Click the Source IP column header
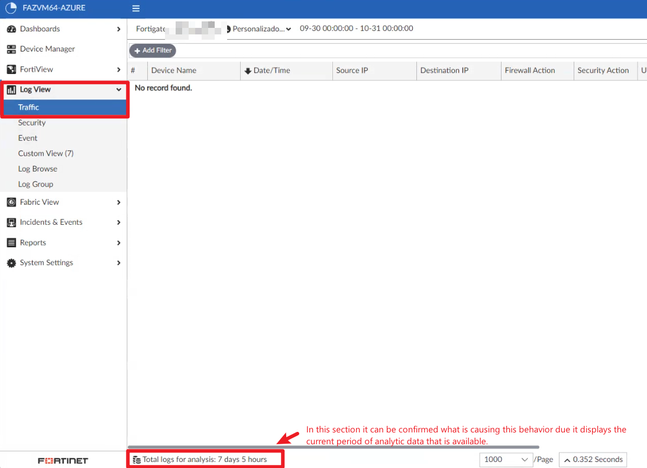The image size is (647, 468). coord(374,71)
